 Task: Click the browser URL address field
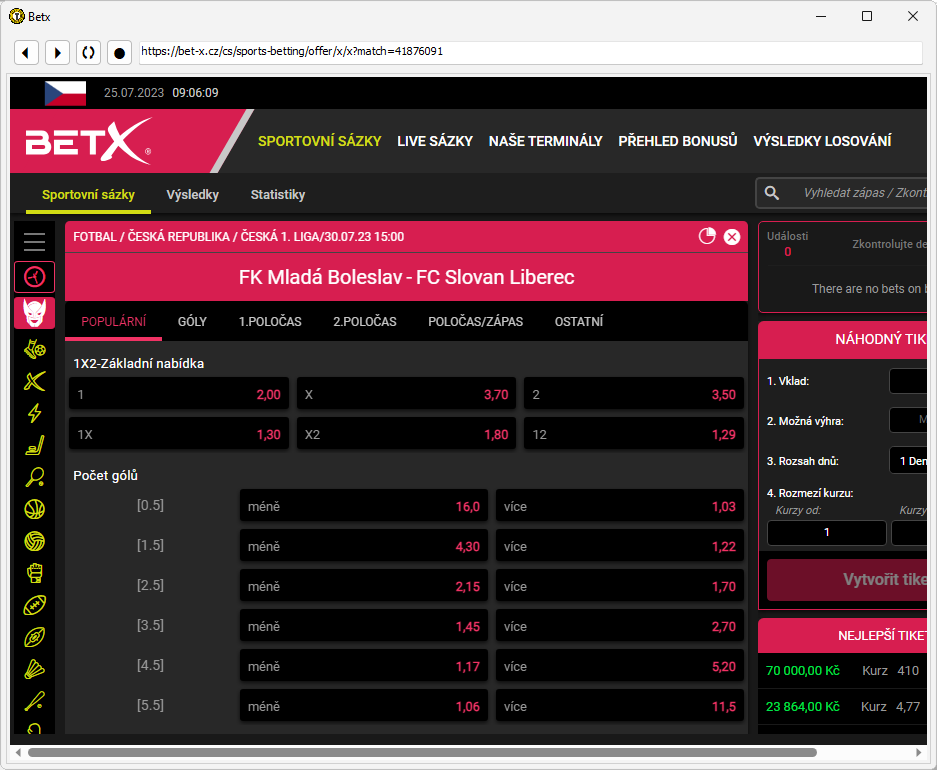click(x=531, y=52)
